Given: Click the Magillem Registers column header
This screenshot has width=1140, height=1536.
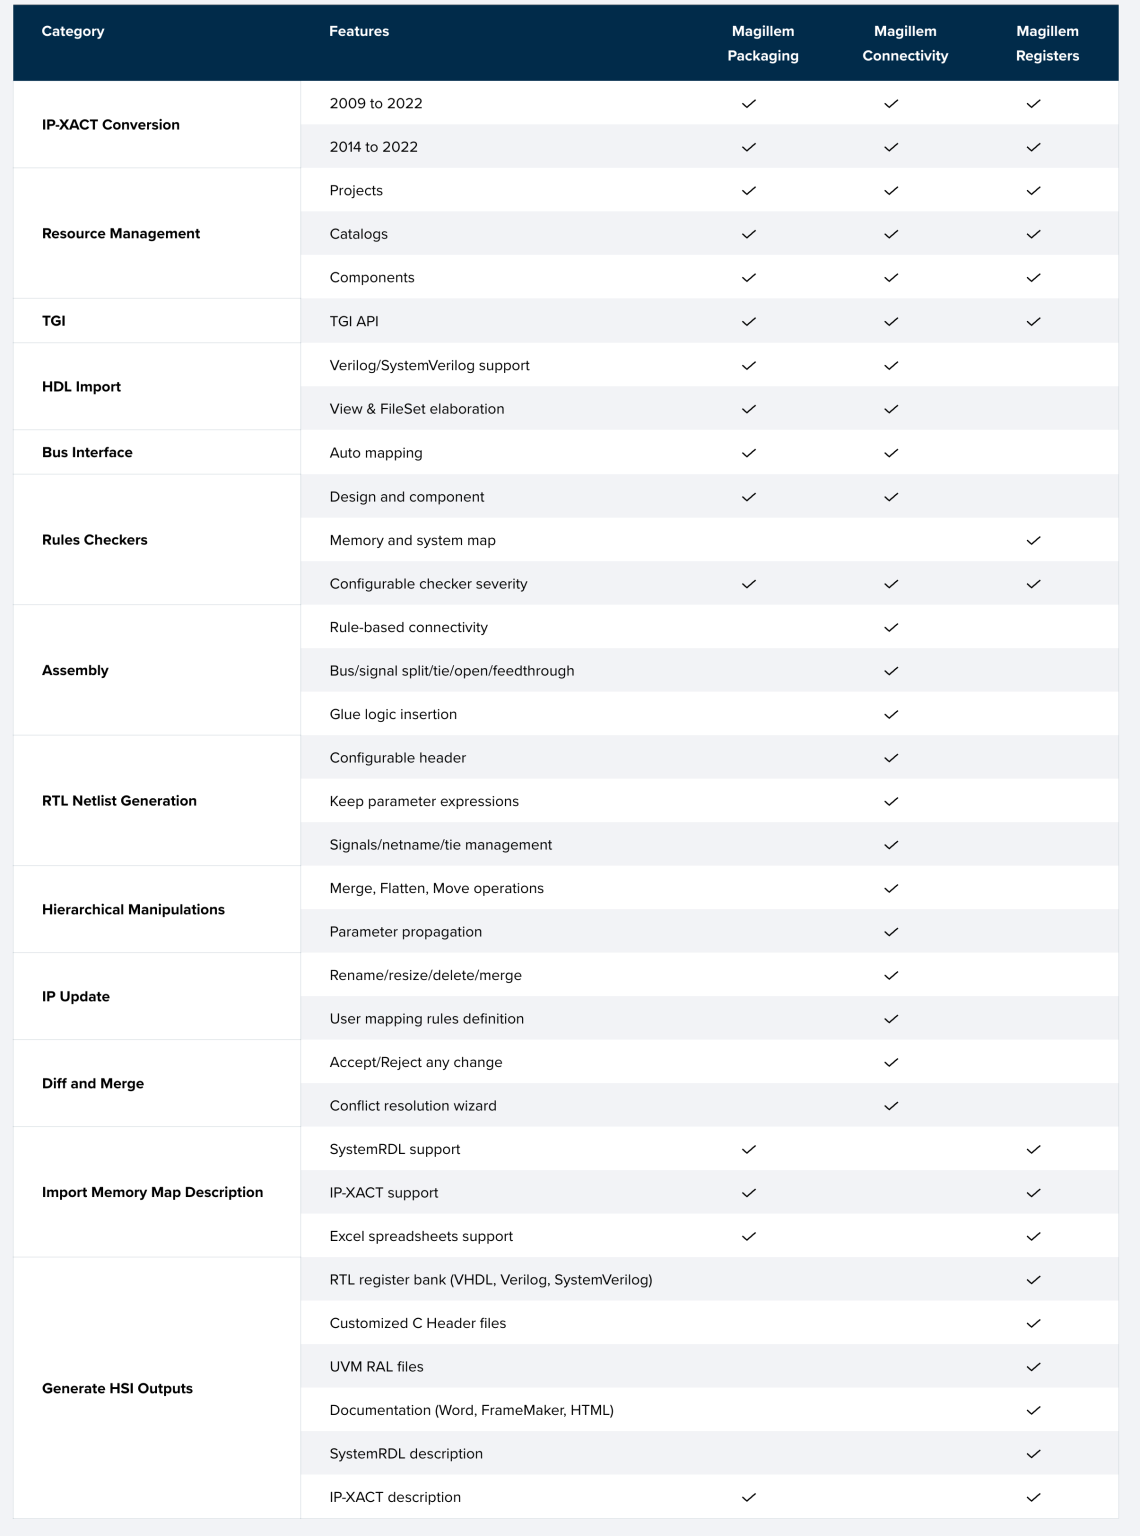Looking at the screenshot, I should click(1047, 43).
